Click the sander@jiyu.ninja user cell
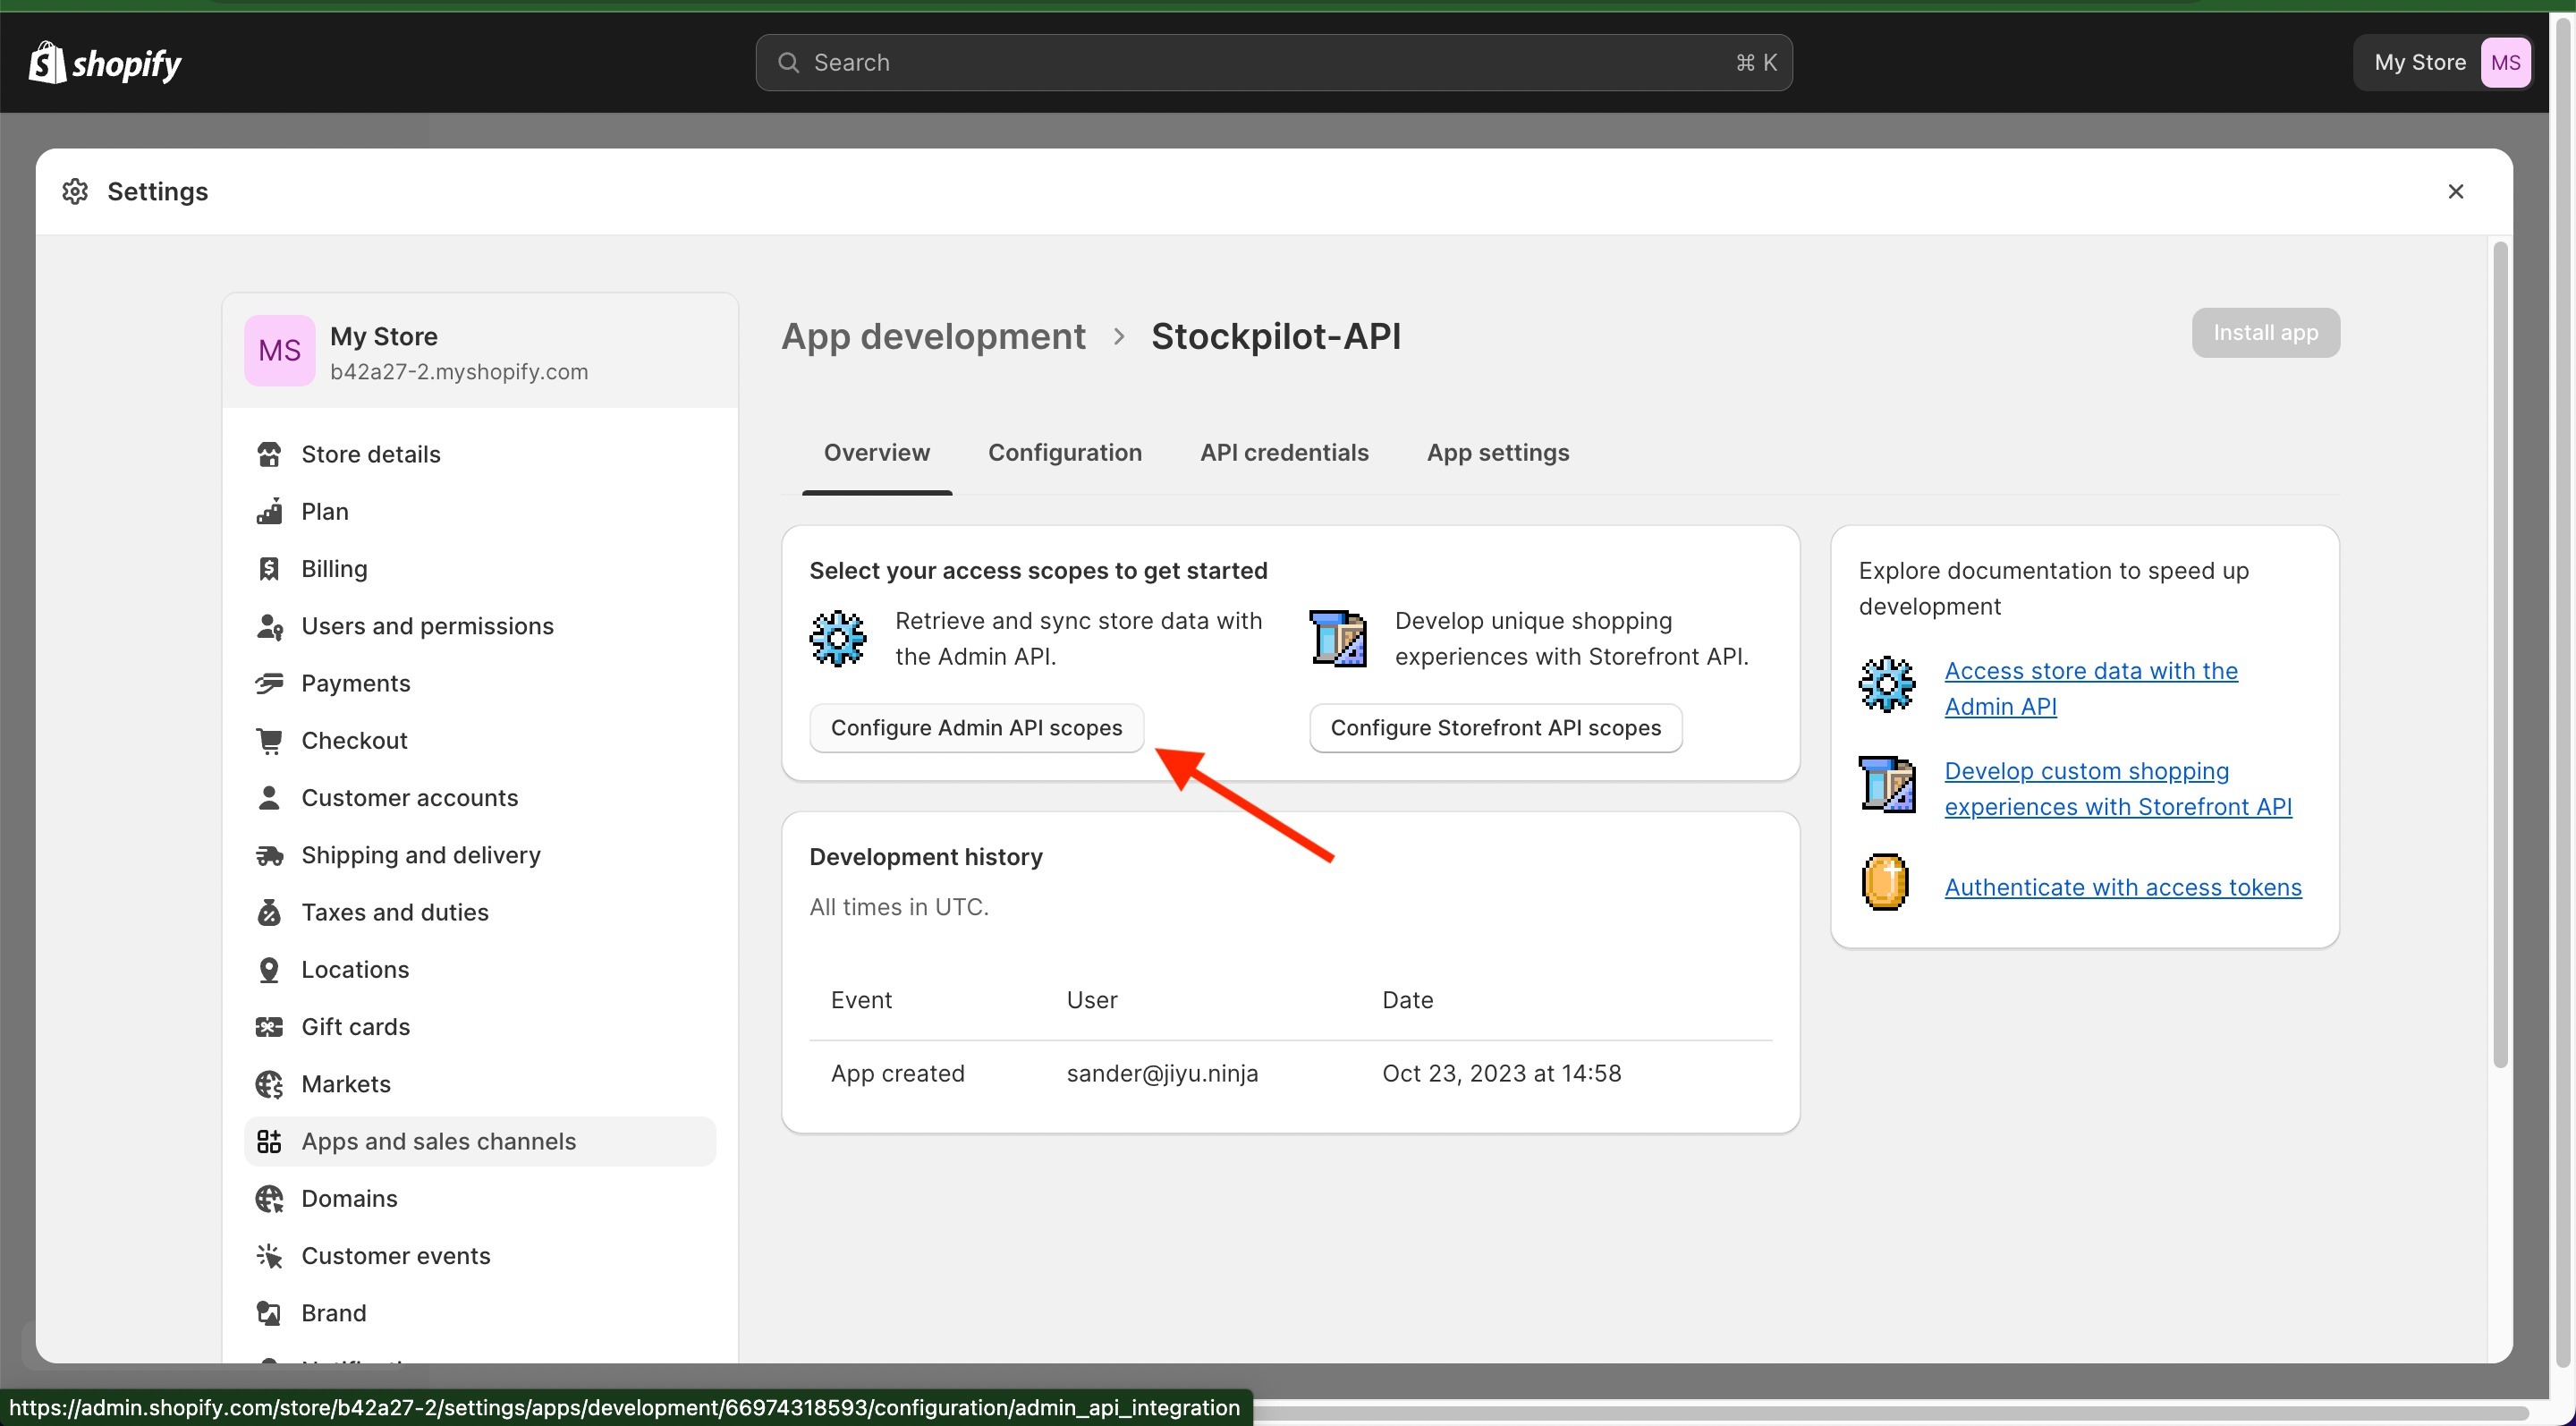Viewport: 2576px width, 1426px height. 1162,1073
